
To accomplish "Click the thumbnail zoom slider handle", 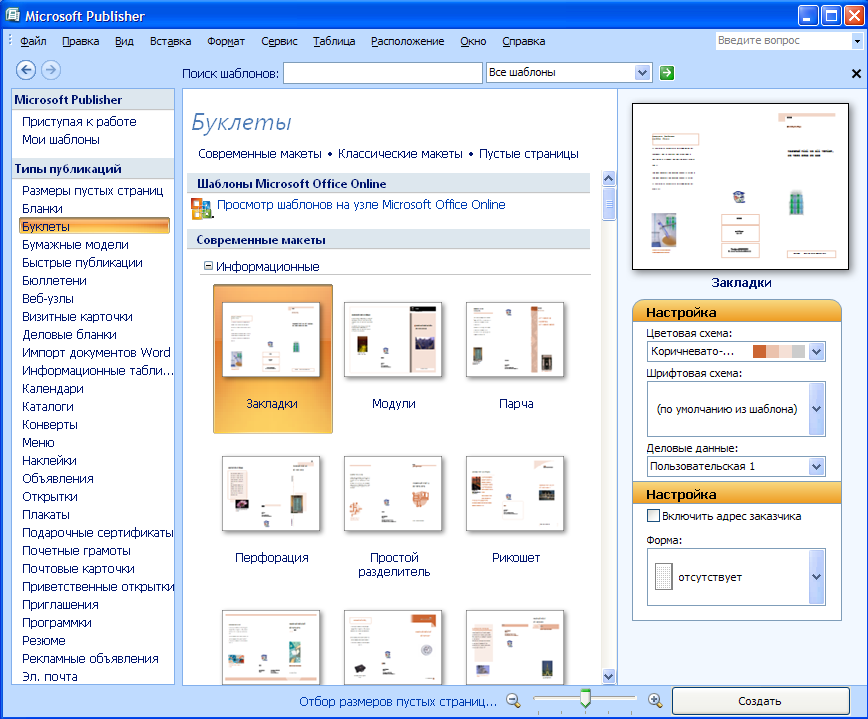I will click(x=585, y=699).
